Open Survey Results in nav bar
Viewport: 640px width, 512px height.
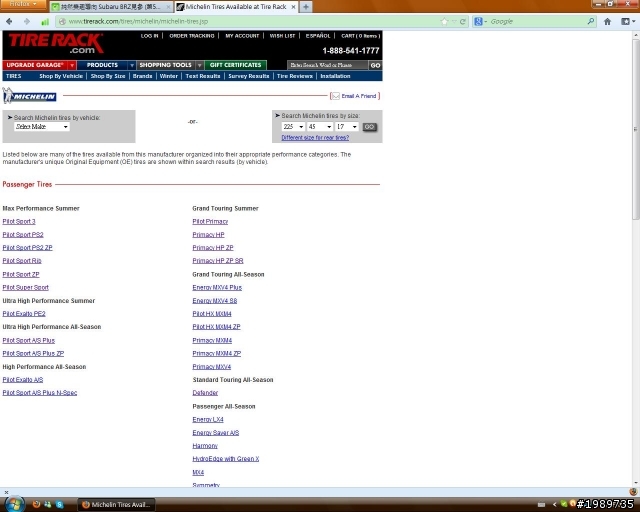[249, 76]
